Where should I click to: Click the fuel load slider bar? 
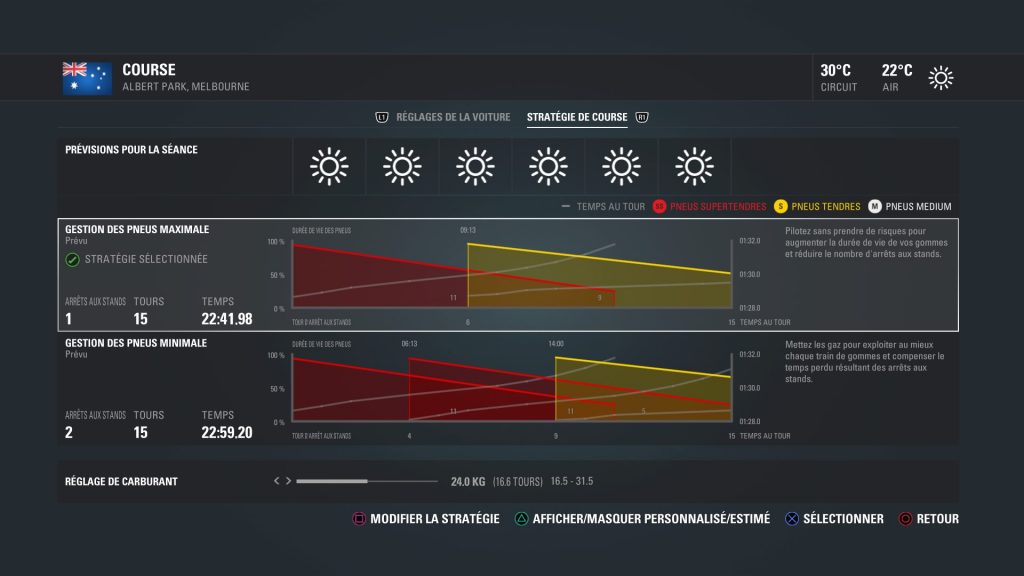(x=366, y=481)
